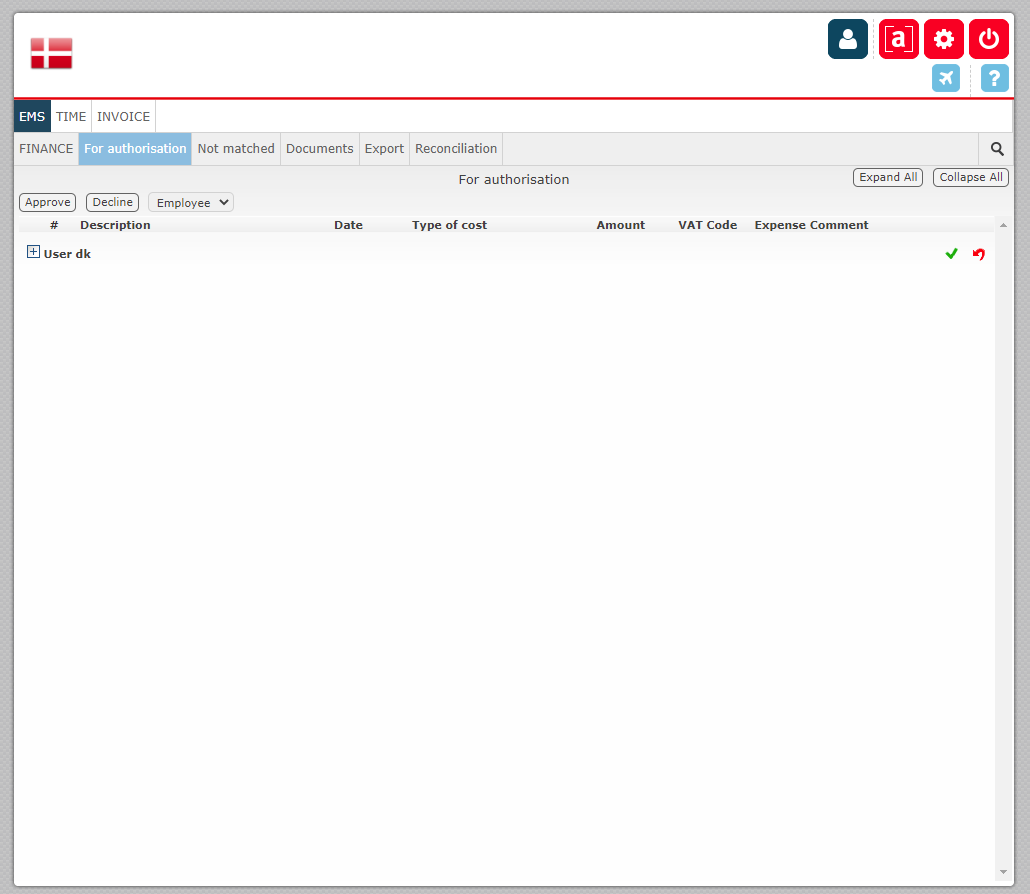The width and height of the screenshot is (1030, 894).
Task: Open the Employee dropdown
Action: coord(191,202)
